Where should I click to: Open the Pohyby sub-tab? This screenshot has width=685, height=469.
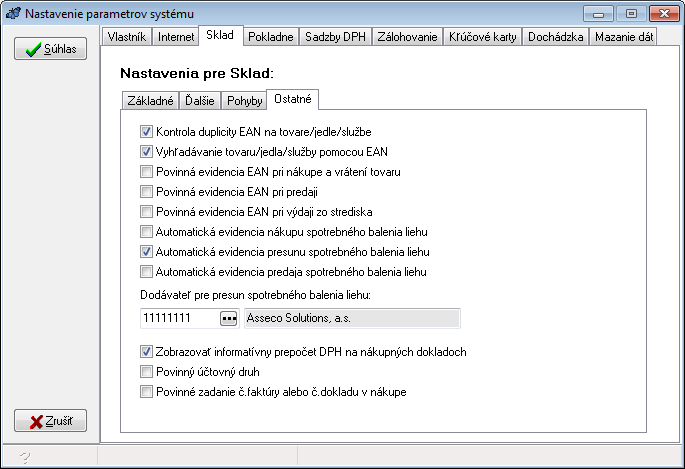coord(244,101)
